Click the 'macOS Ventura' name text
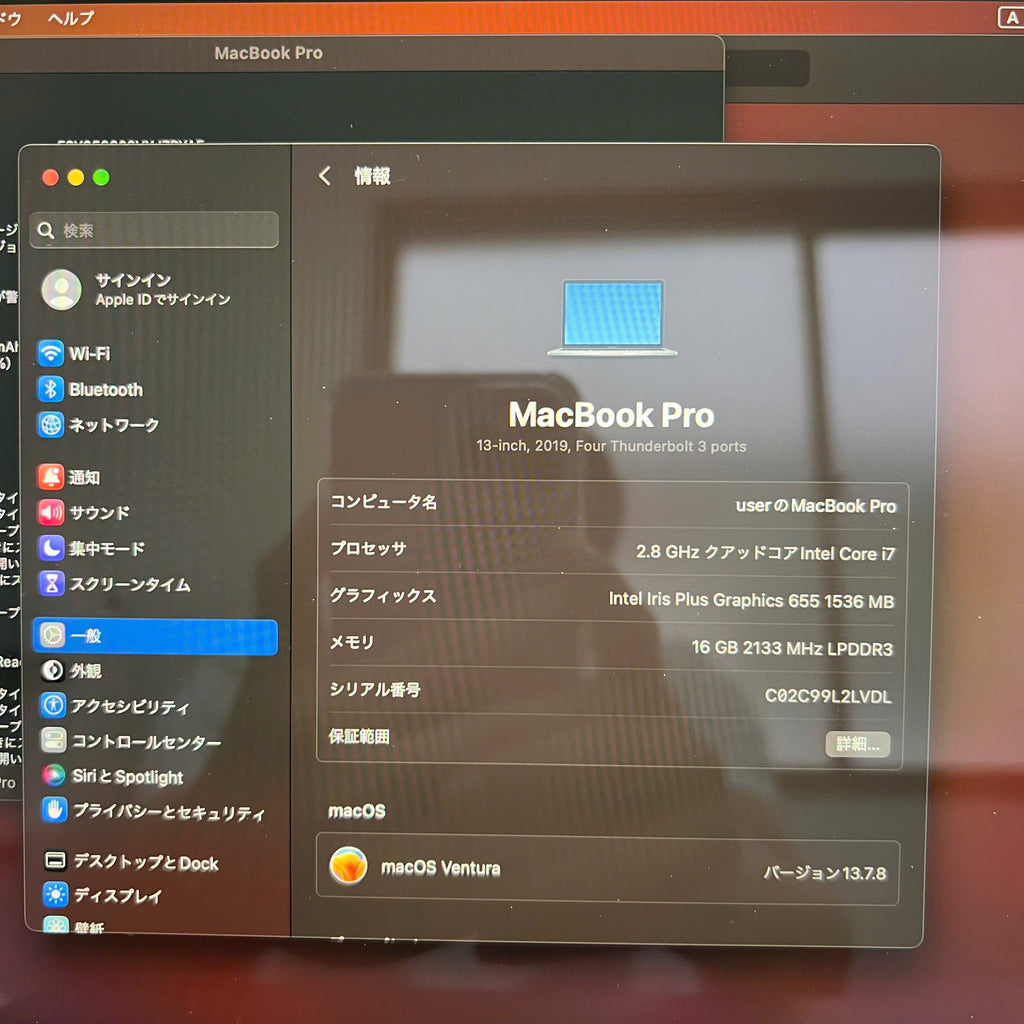The image size is (1024, 1024). pos(441,868)
